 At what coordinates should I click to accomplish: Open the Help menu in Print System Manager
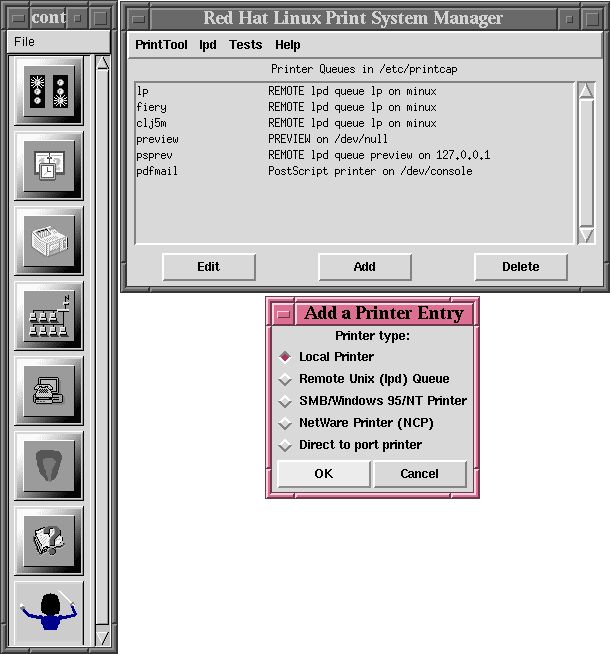click(x=288, y=45)
